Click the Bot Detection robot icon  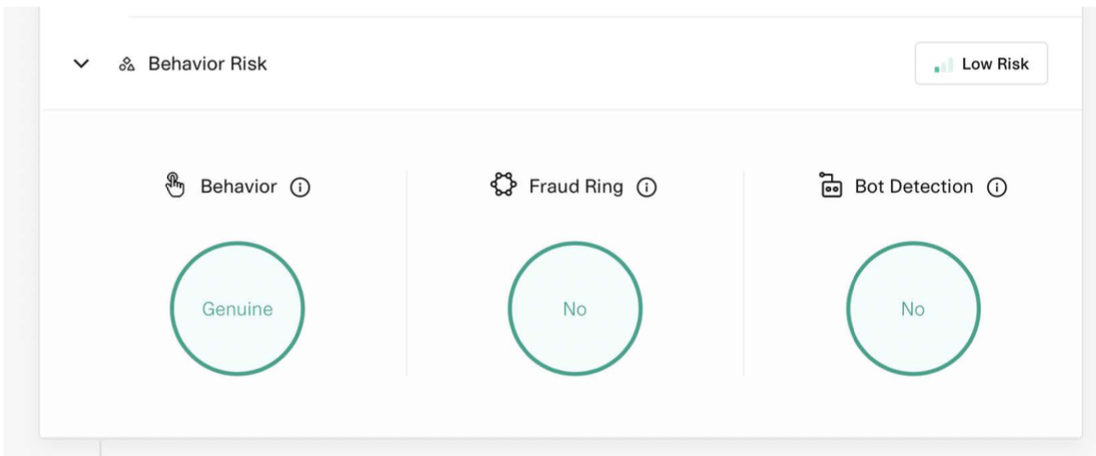830,186
